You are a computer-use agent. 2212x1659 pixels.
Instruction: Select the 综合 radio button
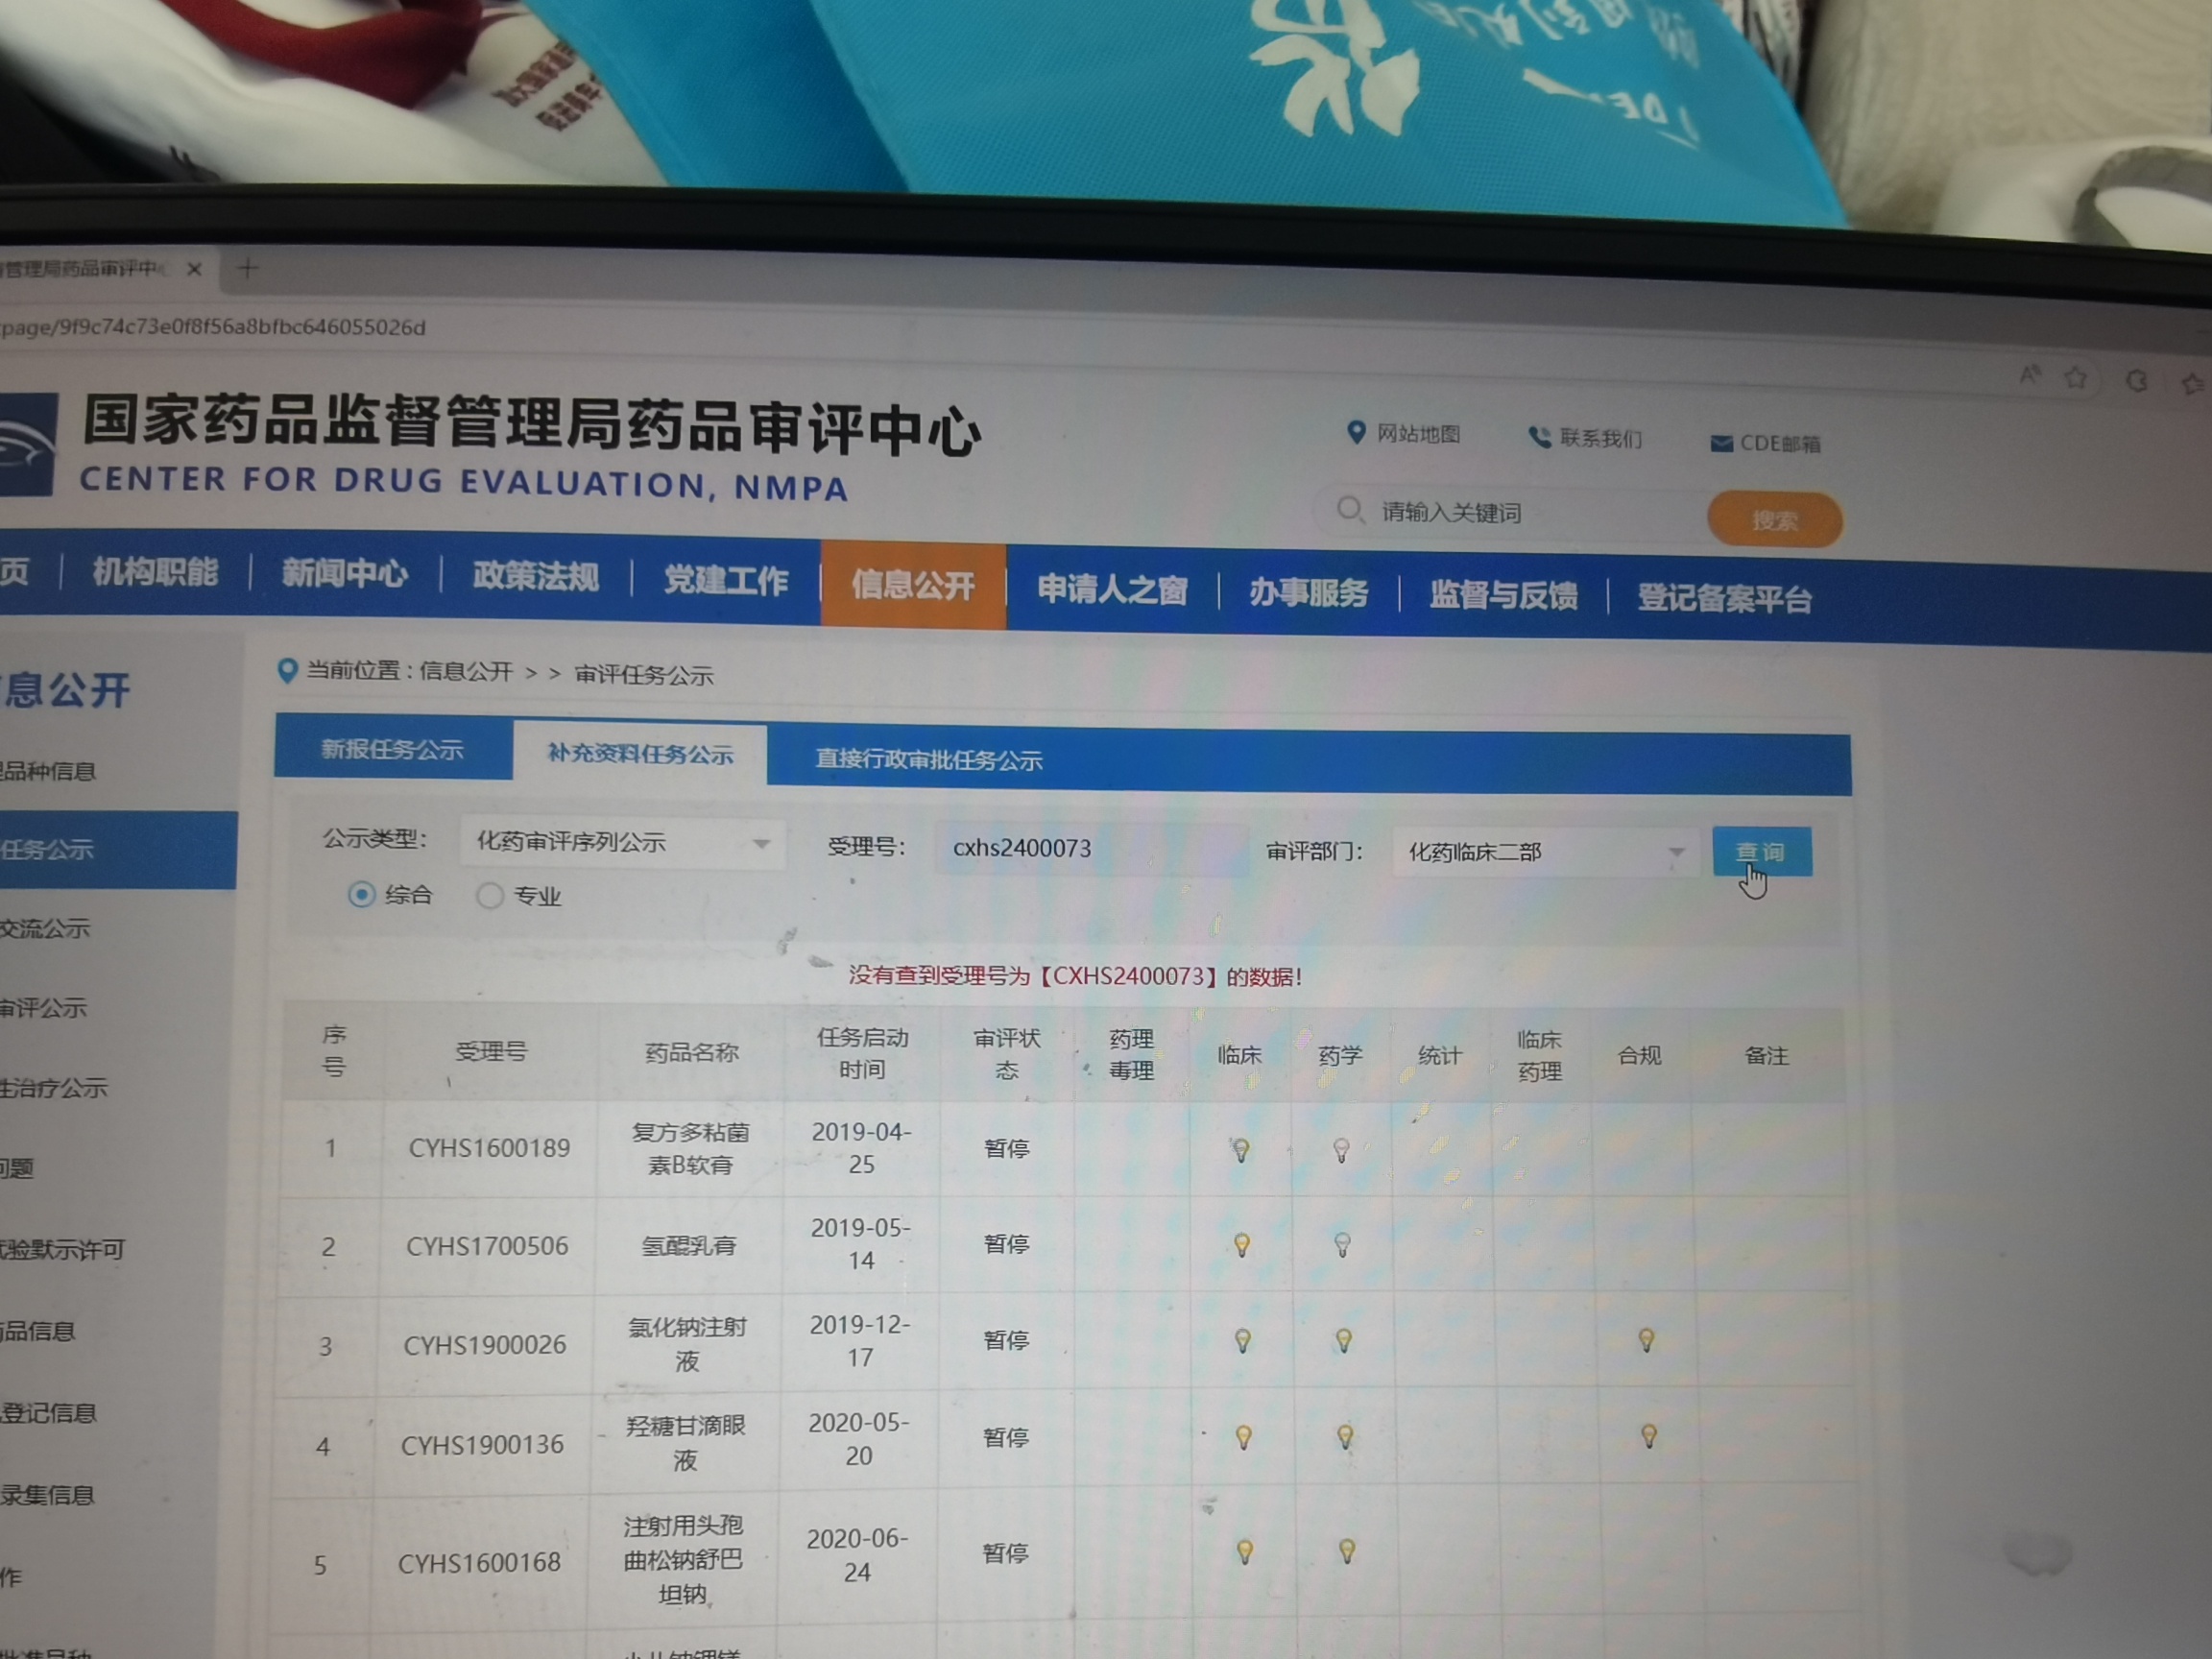[x=361, y=894]
